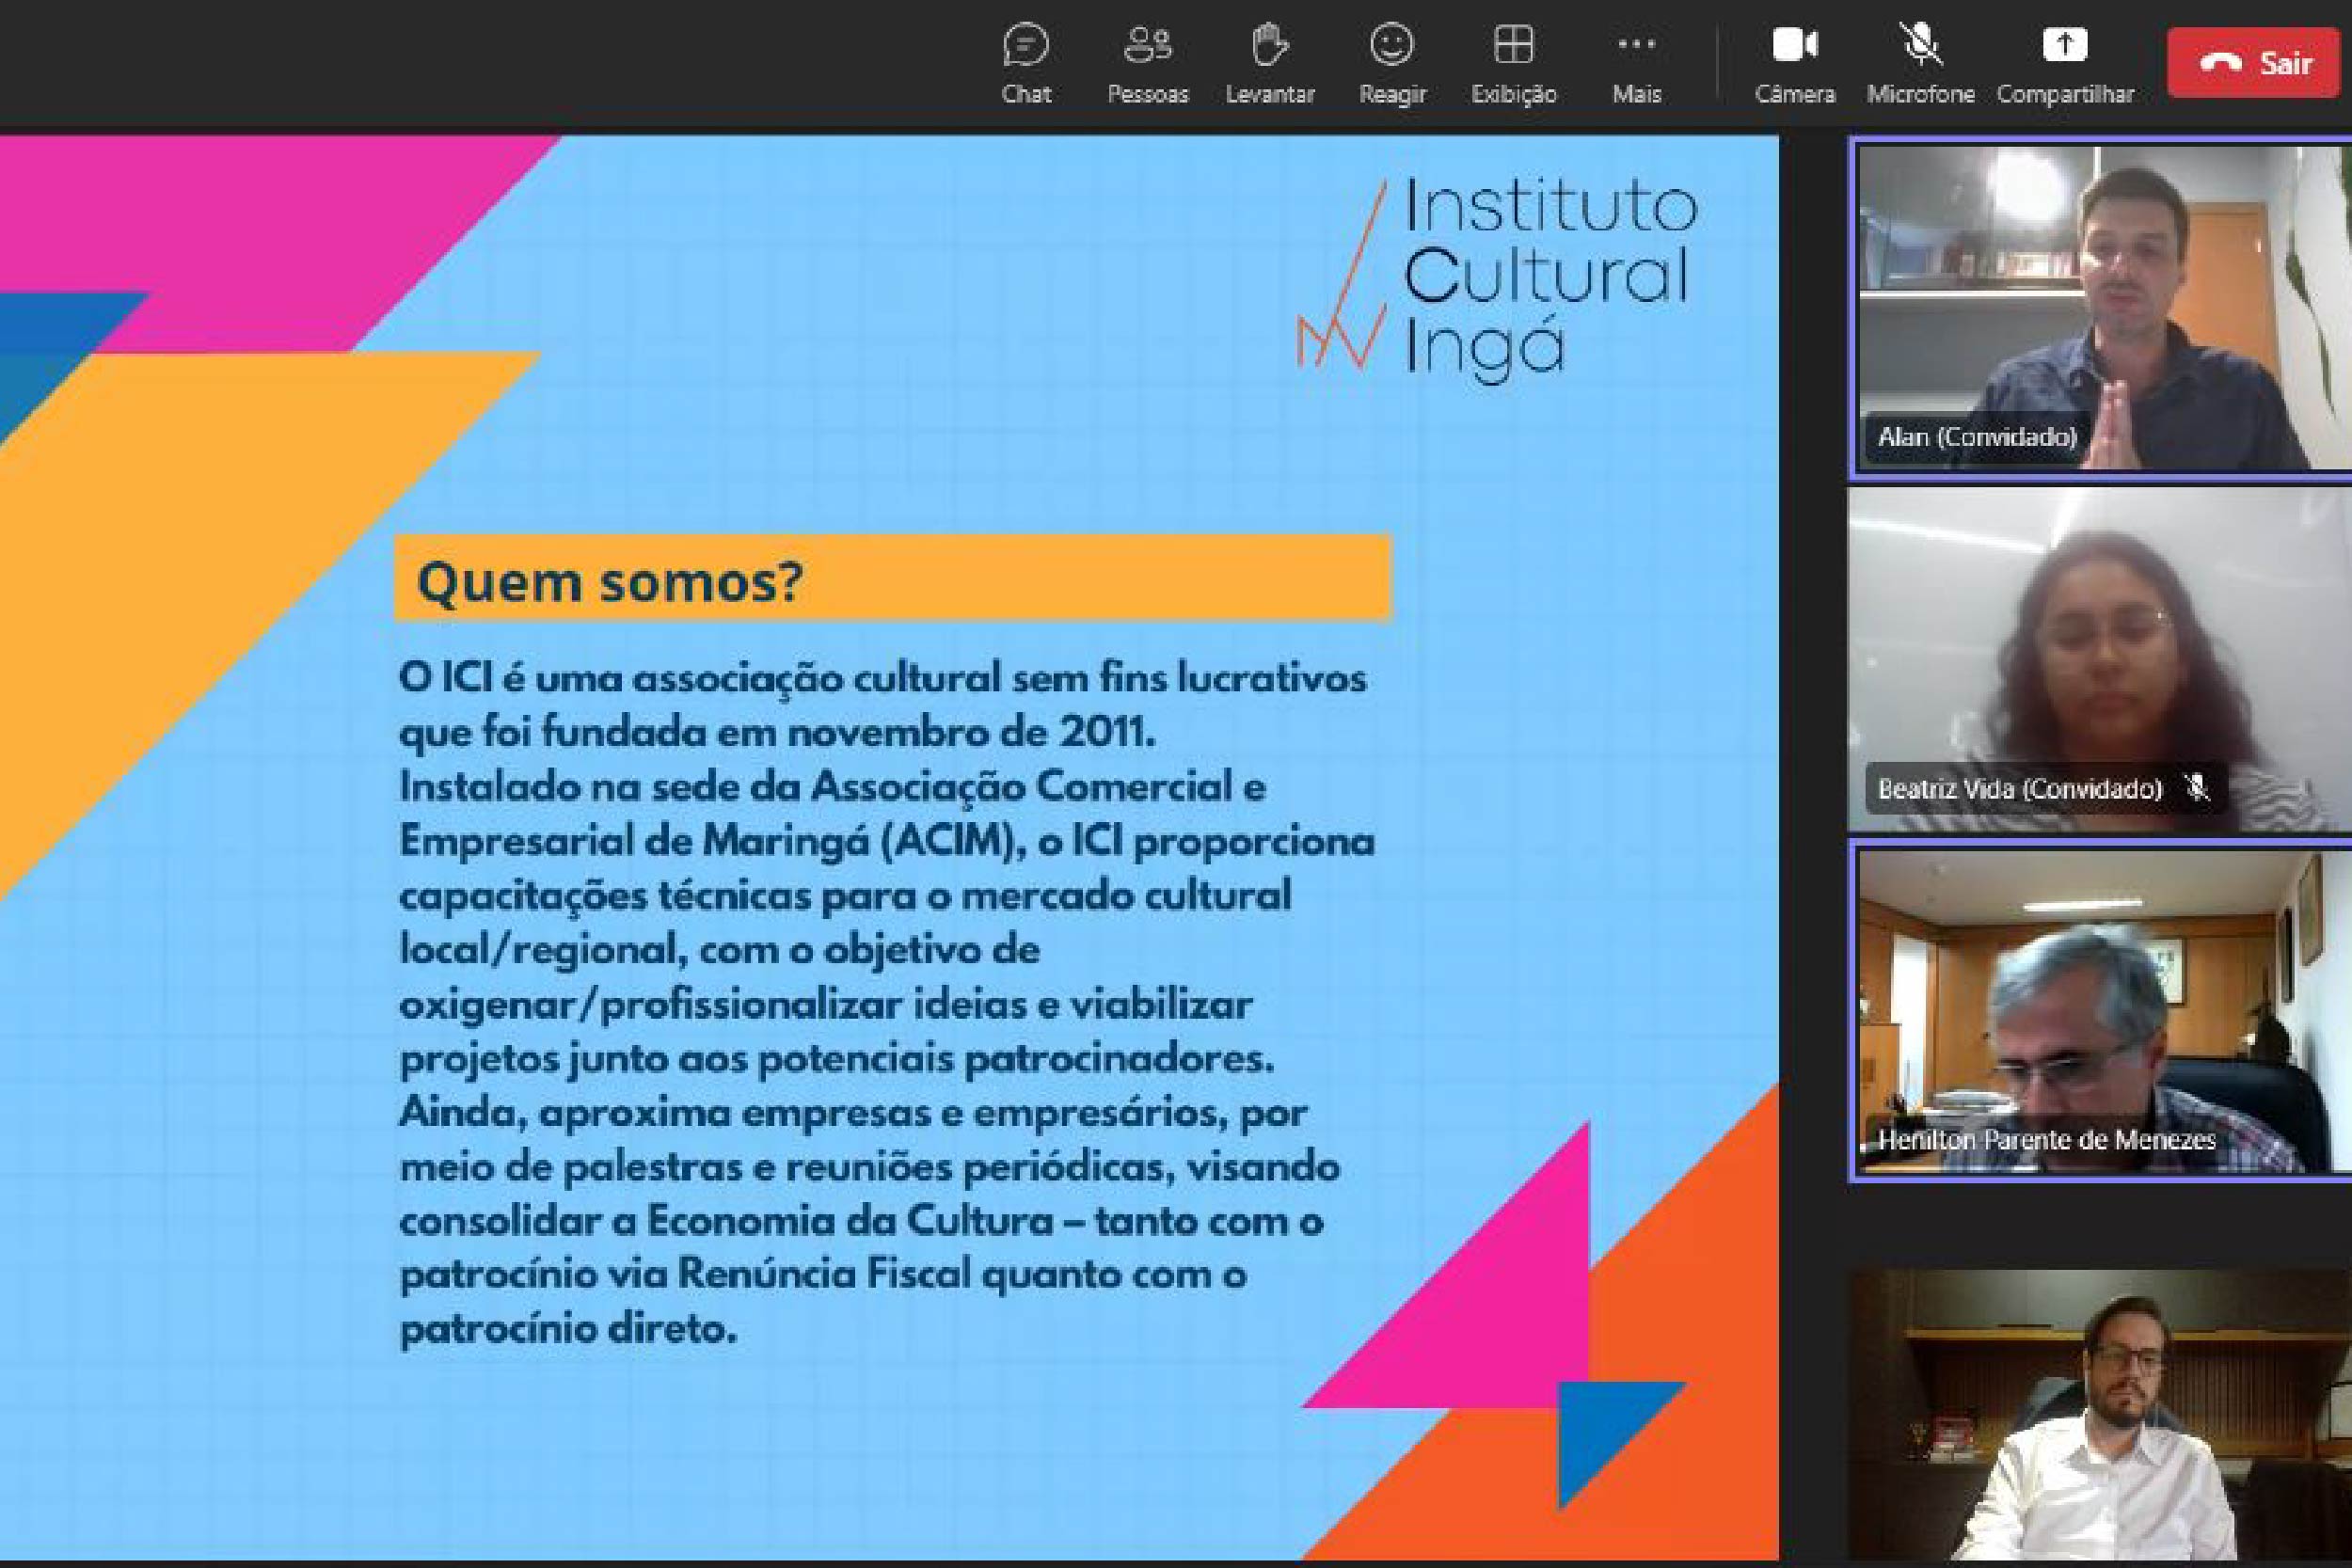Image resolution: width=2352 pixels, height=1568 pixels.
Task: Show the Pessoas participants list
Action: (x=1147, y=46)
